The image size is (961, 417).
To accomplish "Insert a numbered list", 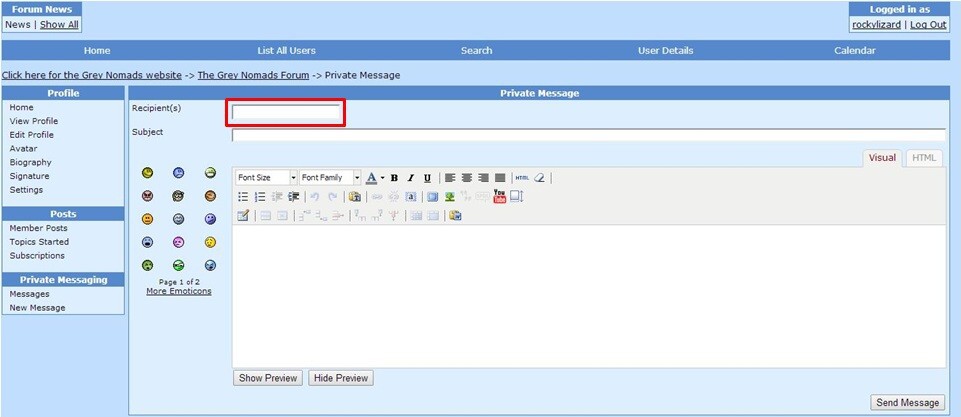I will coord(260,197).
